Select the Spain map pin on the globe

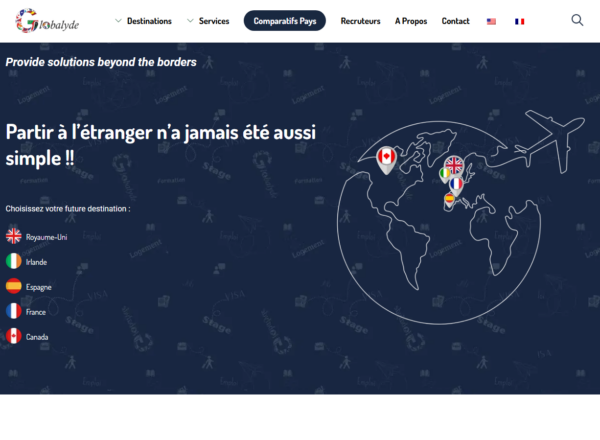coord(450,200)
